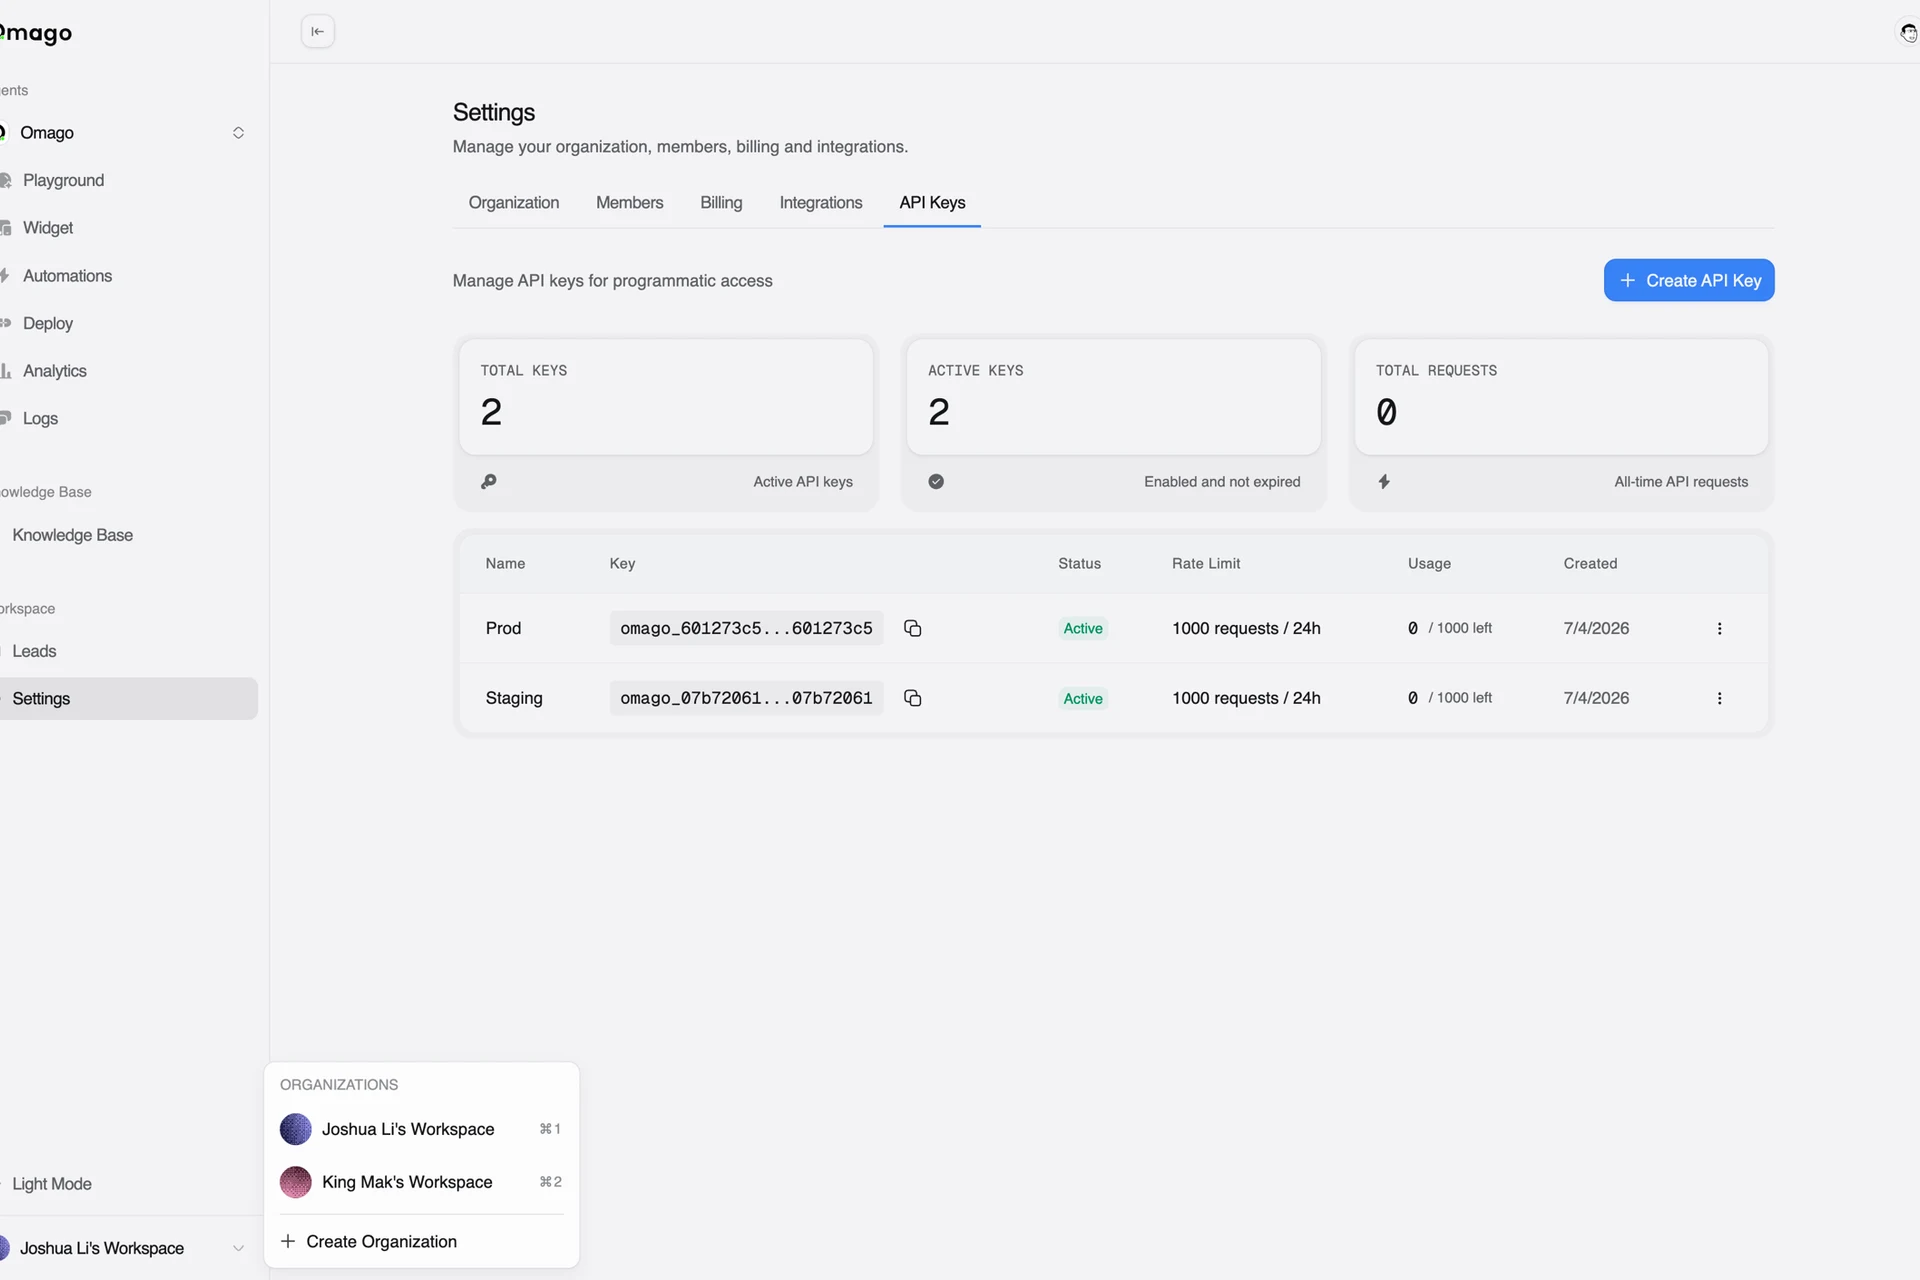Switch to King Mak's Workspace
This screenshot has height=1280, width=1920.
point(421,1182)
